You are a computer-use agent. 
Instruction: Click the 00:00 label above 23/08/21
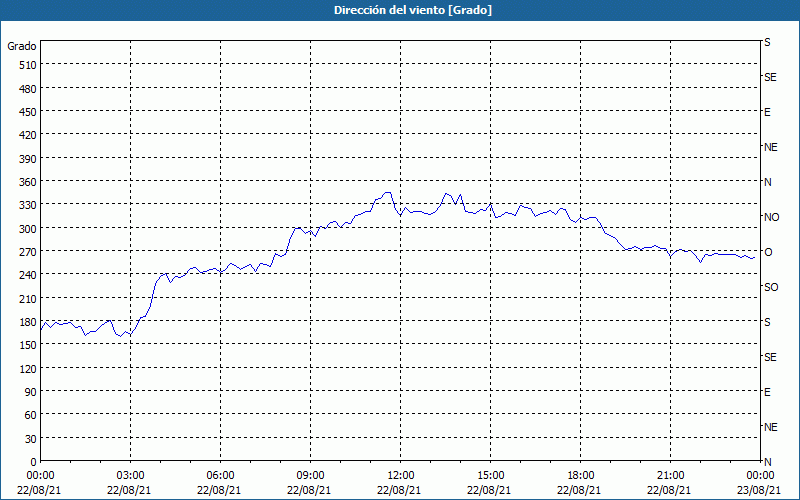tap(760, 476)
